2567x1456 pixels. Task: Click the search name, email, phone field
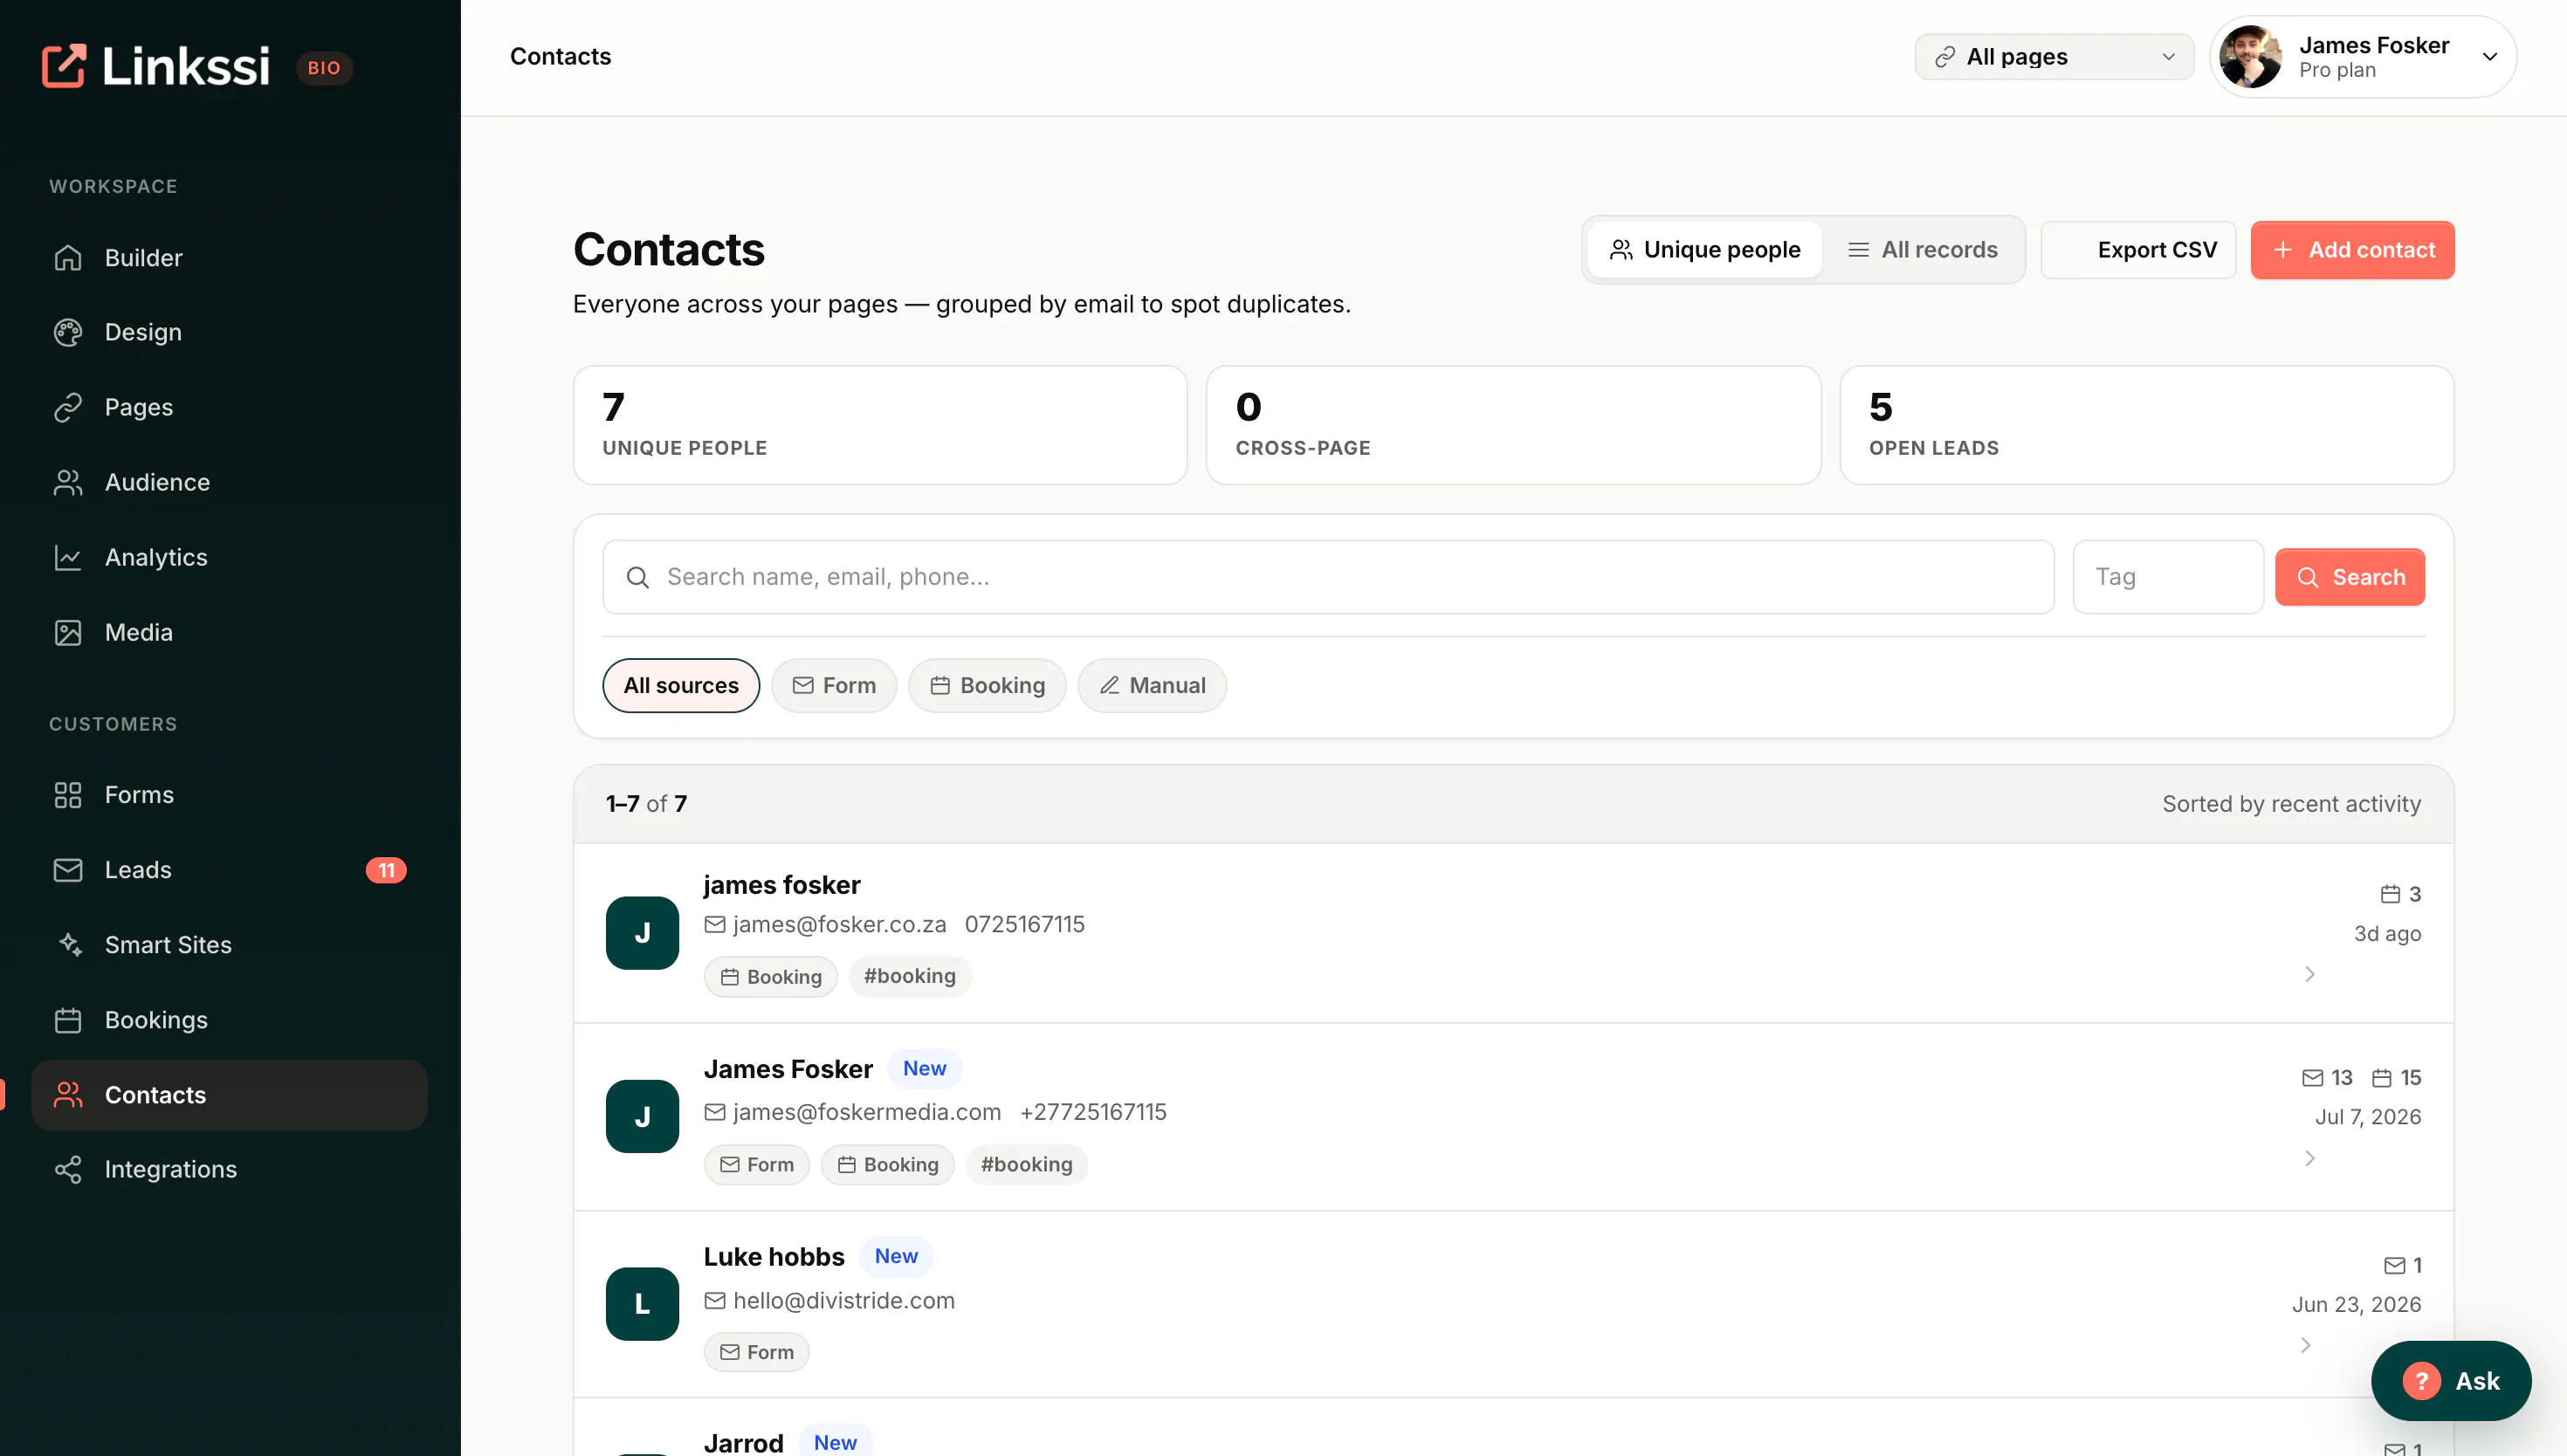1328,577
